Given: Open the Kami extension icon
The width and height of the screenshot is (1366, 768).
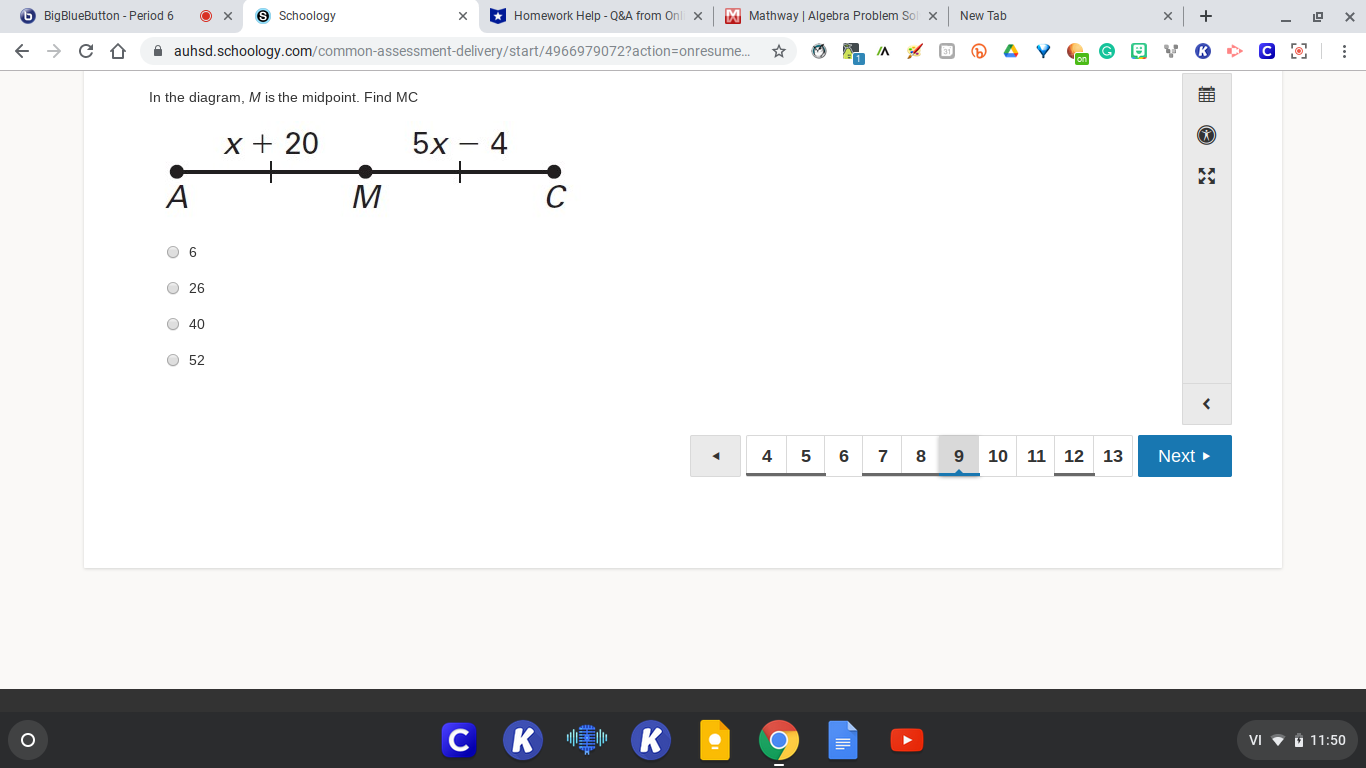Looking at the screenshot, I should pos(1202,51).
